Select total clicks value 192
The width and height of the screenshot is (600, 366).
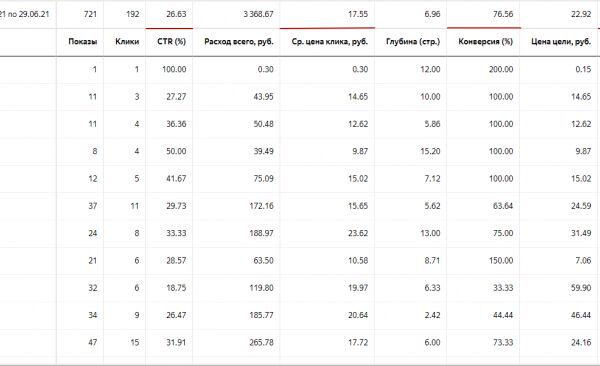132,14
